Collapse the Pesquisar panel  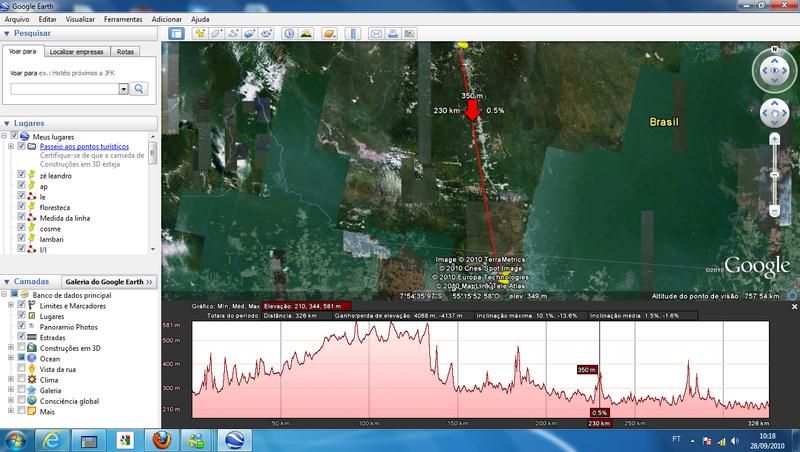point(7,33)
